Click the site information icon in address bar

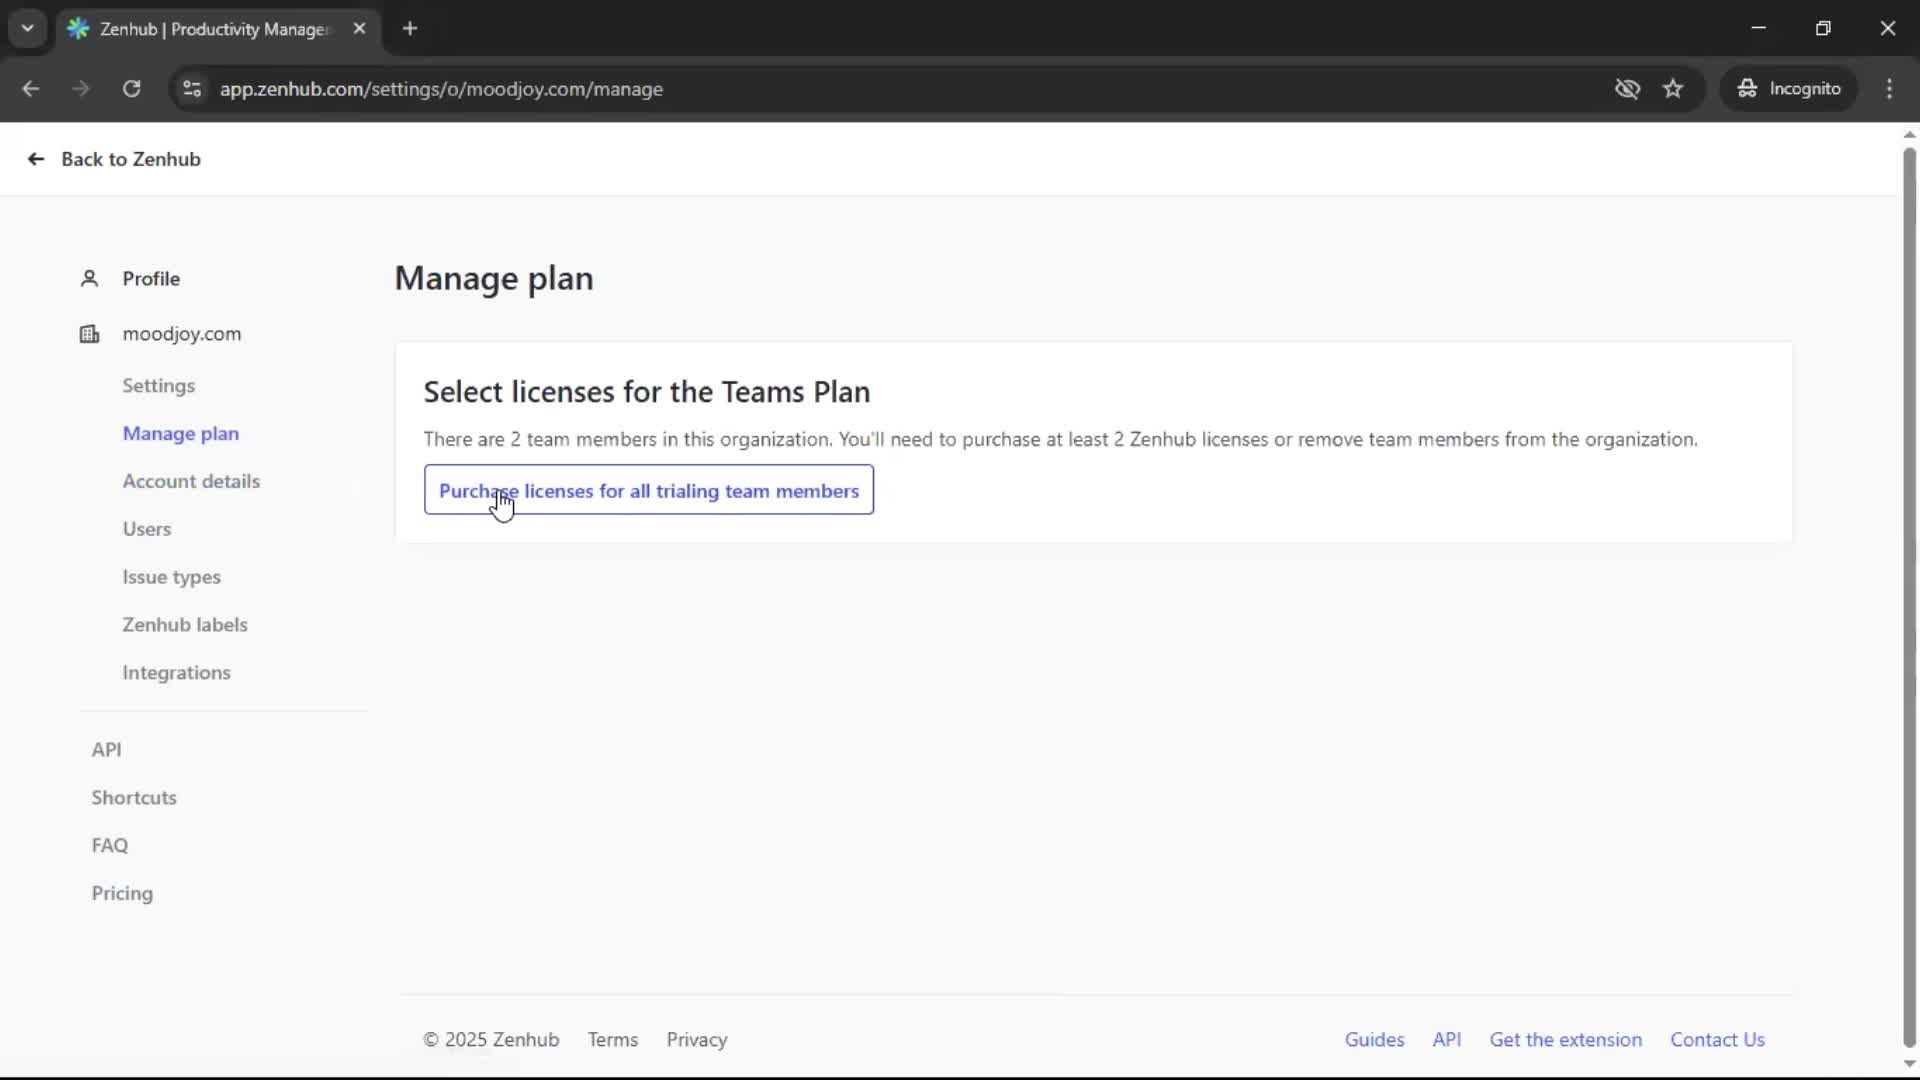tap(192, 89)
